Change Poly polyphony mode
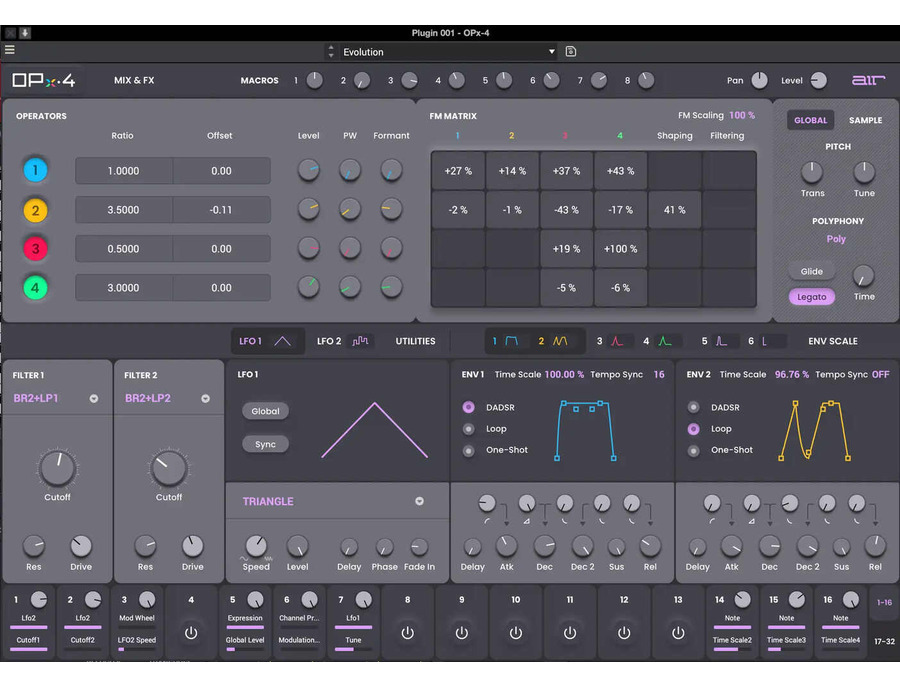The image size is (900, 687). point(836,239)
